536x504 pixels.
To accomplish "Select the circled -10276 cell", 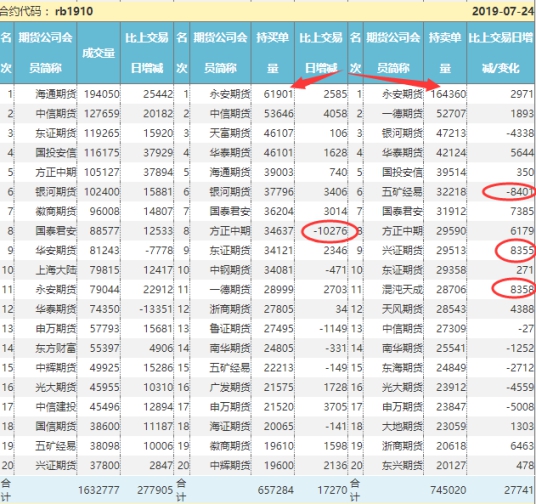I will [x=330, y=231].
